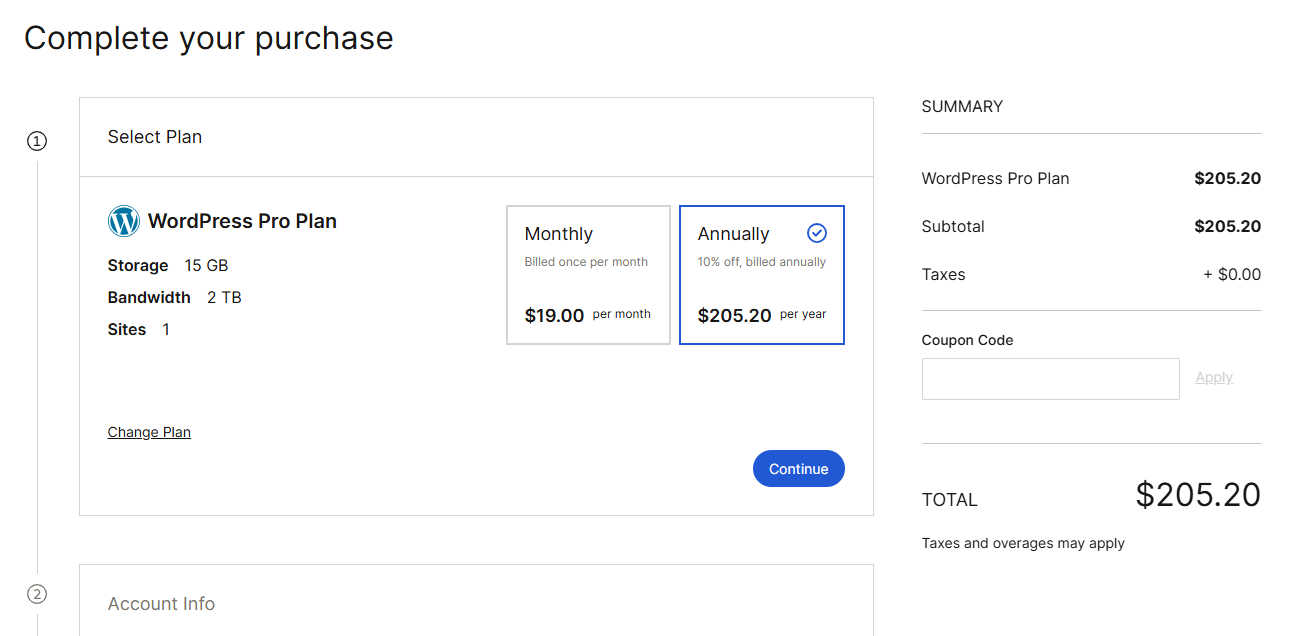The height and width of the screenshot is (636, 1307).
Task: Click the $19.00 per month price
Action: point(588,315)
